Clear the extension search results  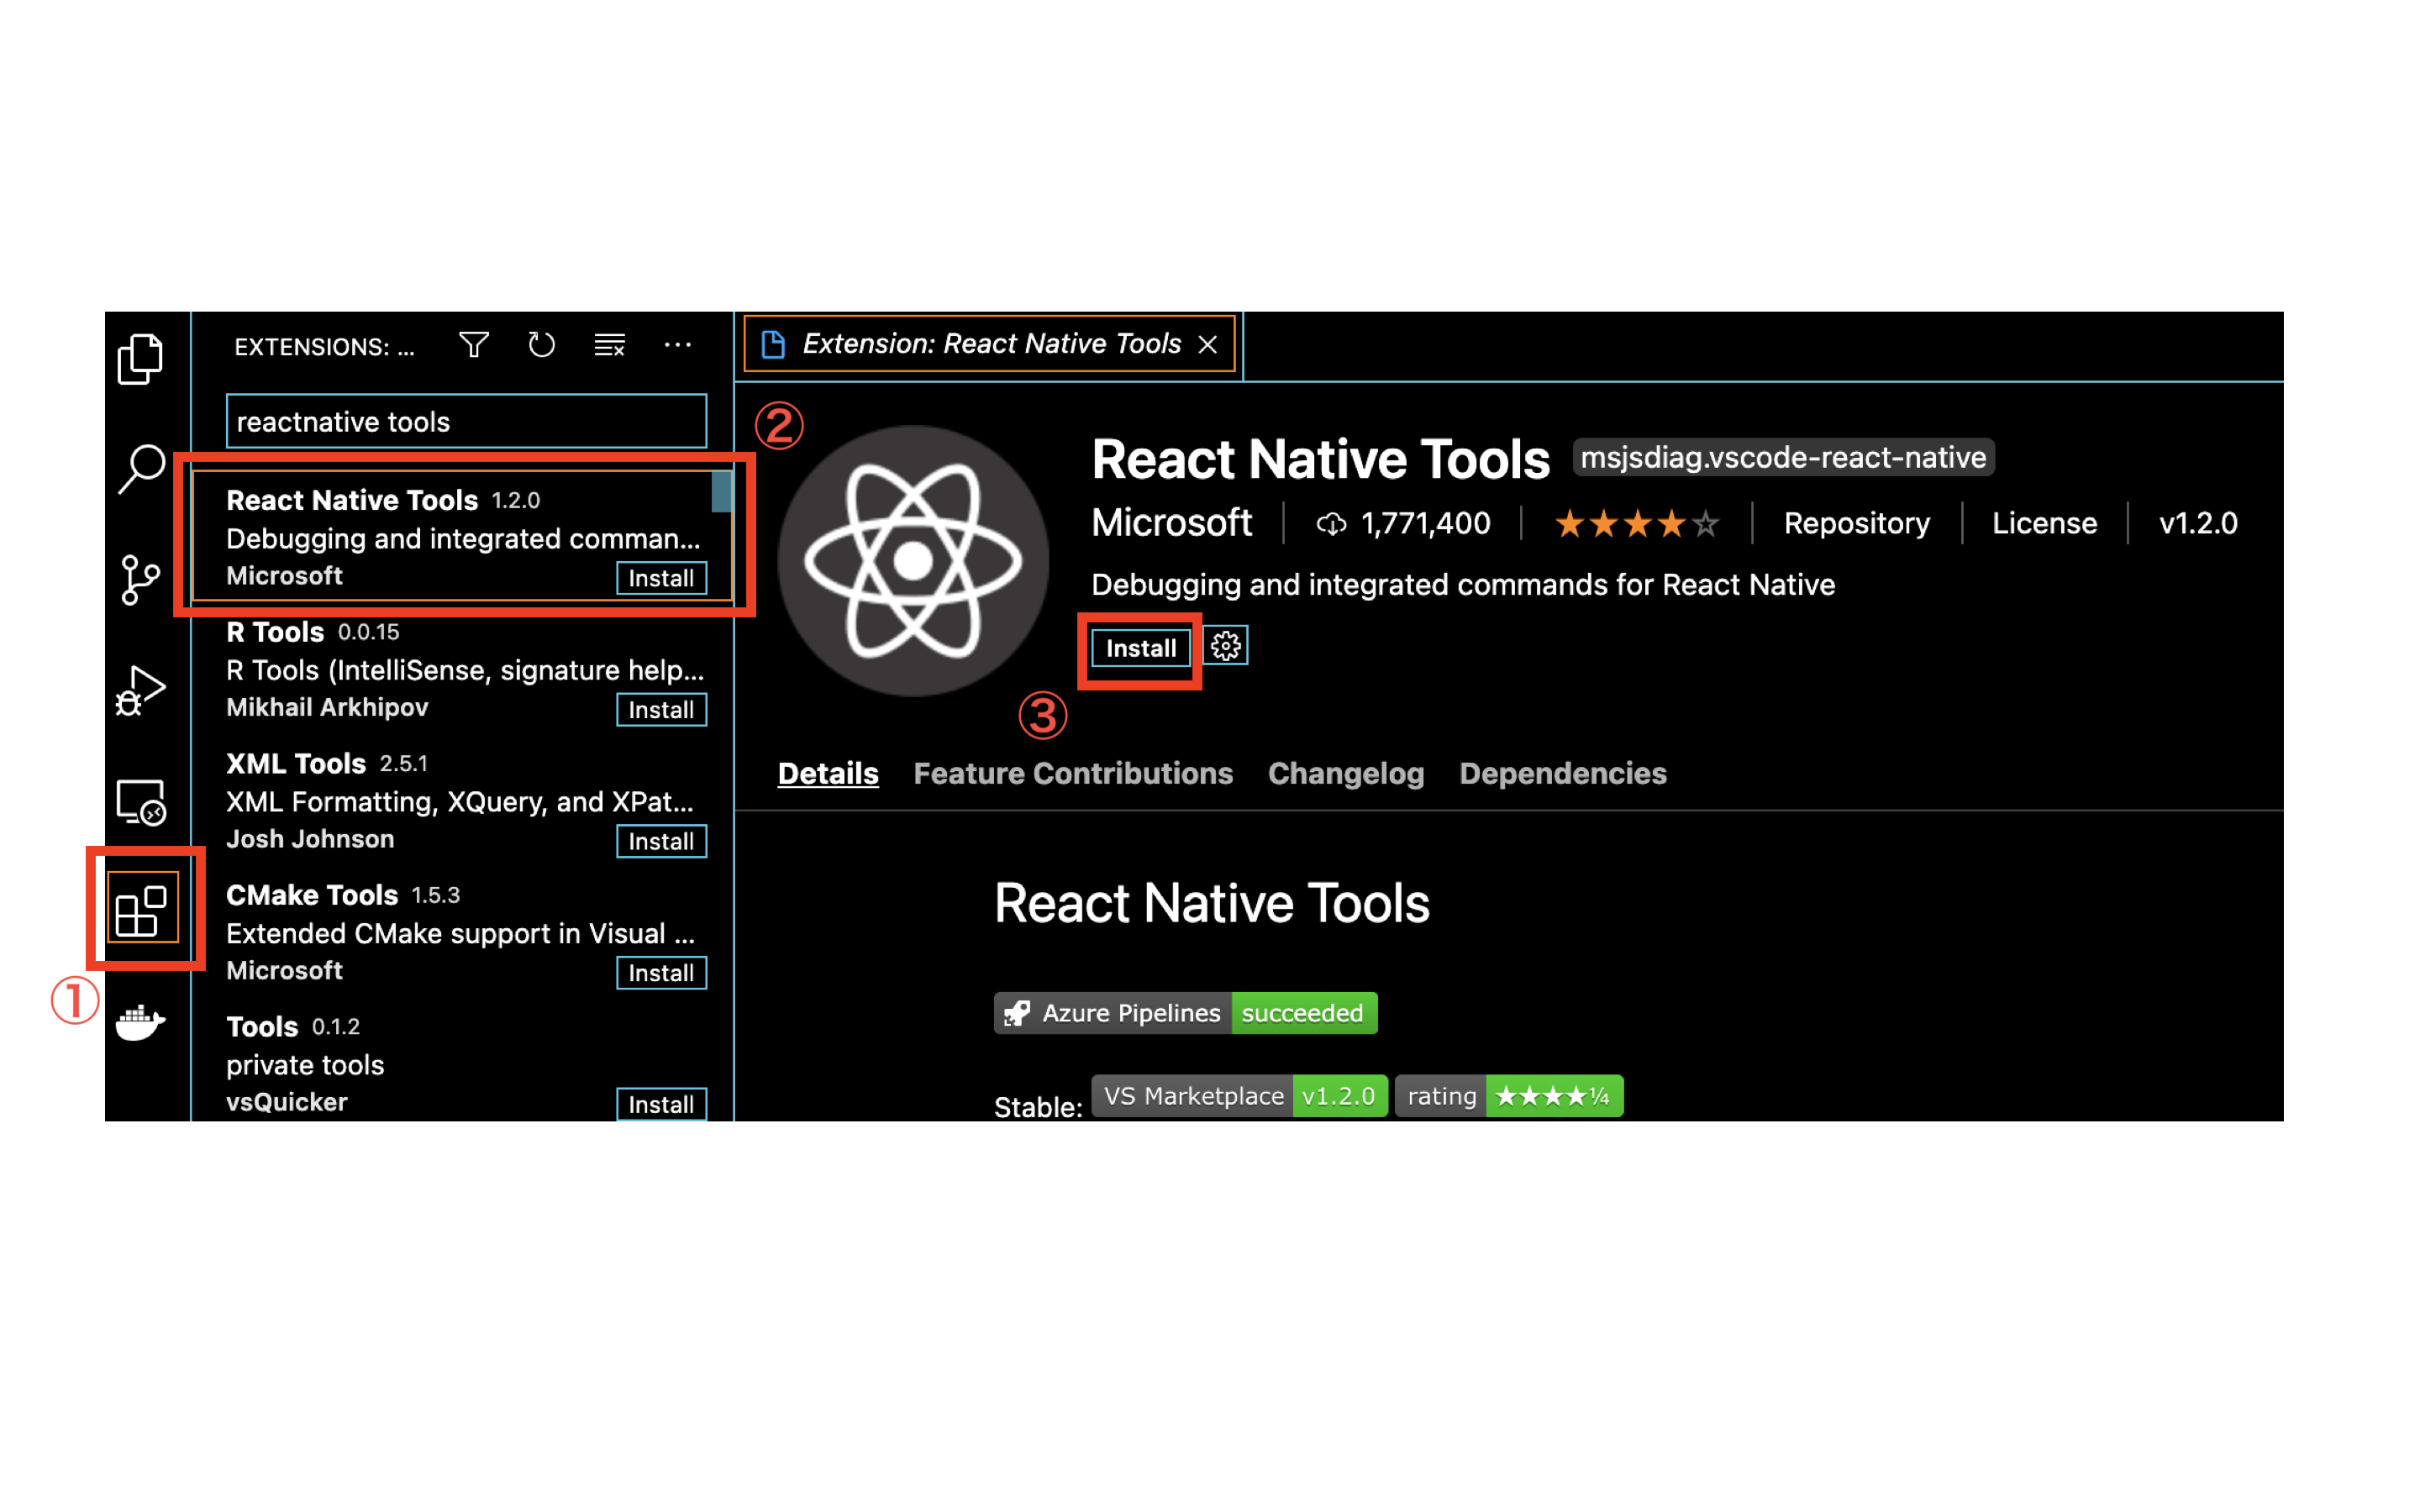[609, 345]
